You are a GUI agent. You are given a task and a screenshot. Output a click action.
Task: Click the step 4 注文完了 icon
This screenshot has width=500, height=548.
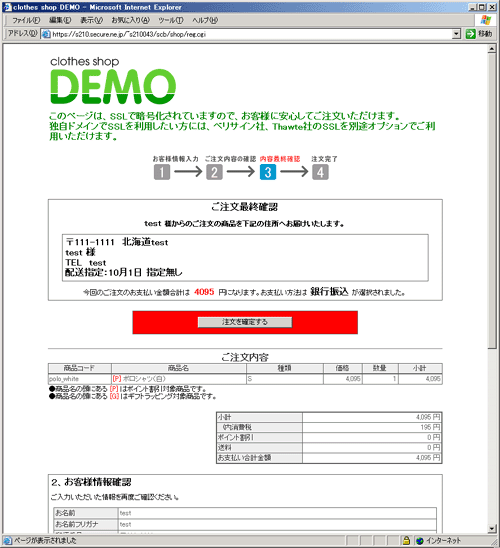320,172
